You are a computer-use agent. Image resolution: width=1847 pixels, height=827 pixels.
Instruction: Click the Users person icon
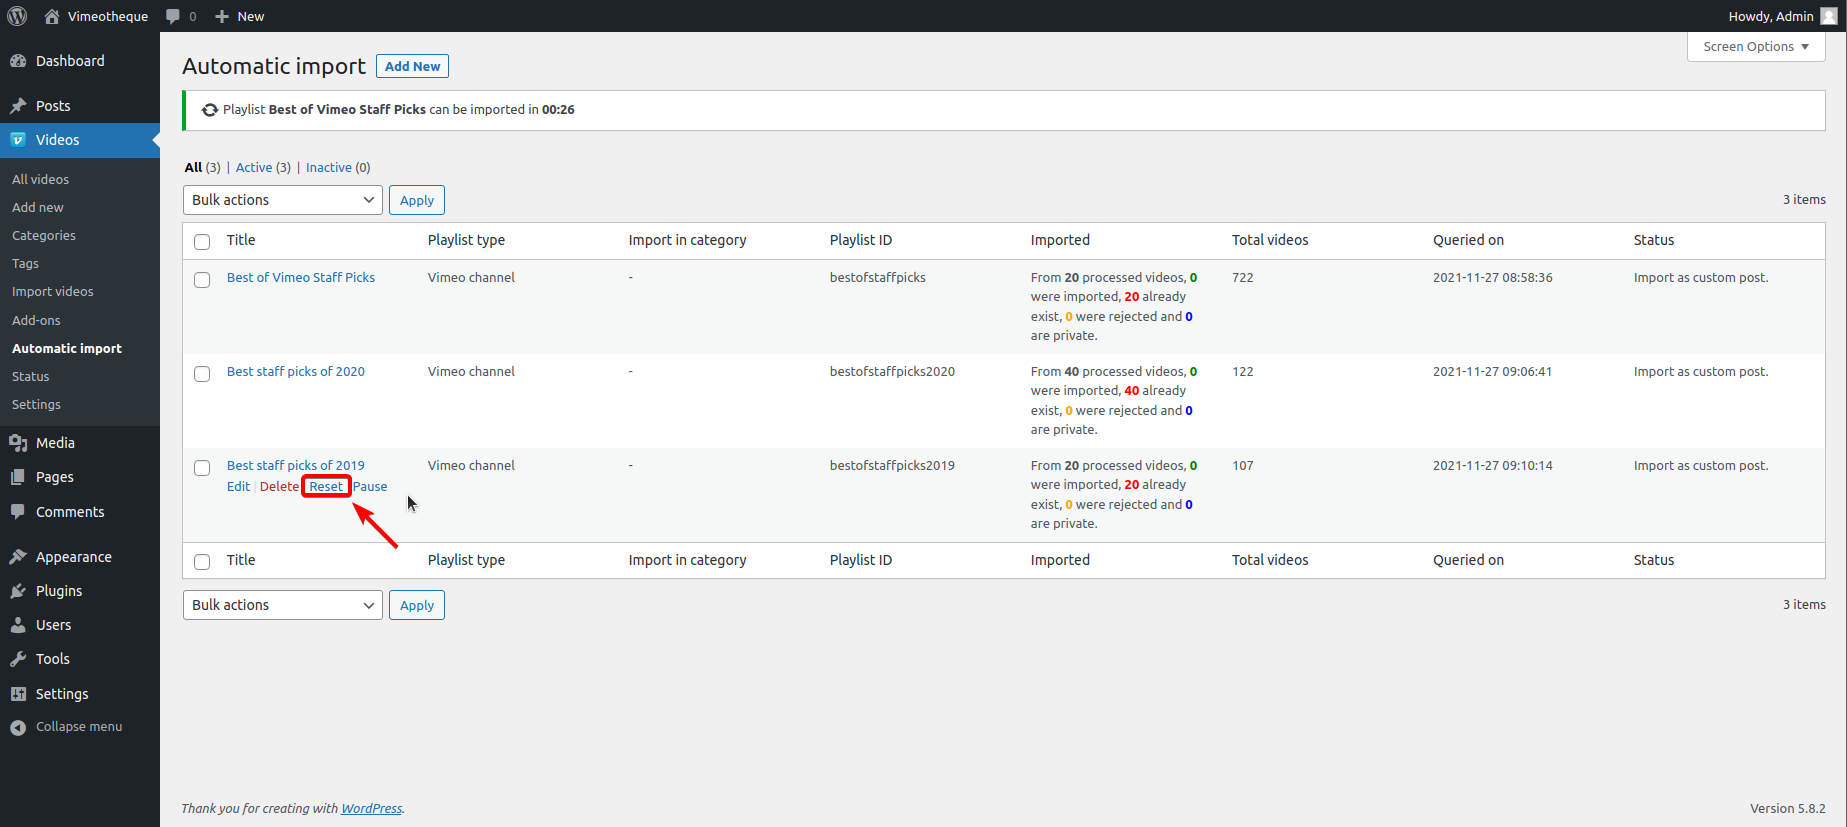[x=18, y=625]
